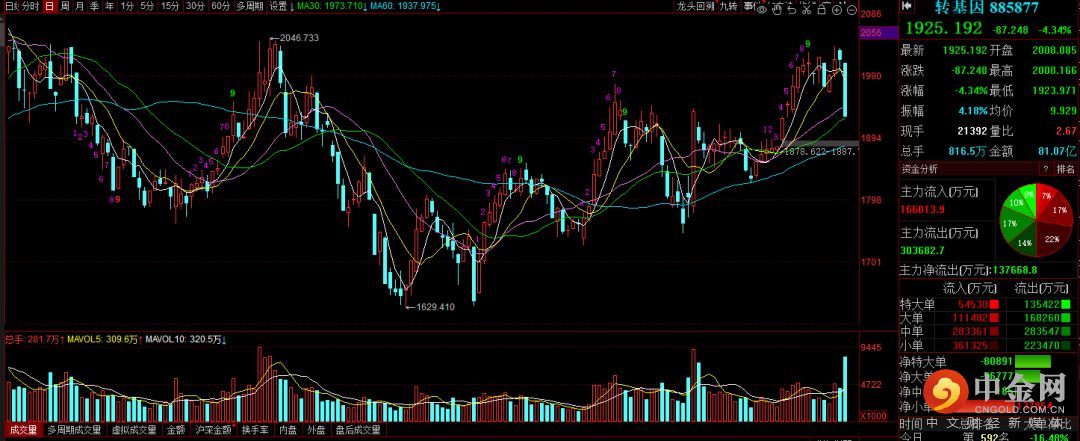This screenshot has width=1080, height=441.
Task: Switch to 分时 intraday chart
Action: [30, 6]
